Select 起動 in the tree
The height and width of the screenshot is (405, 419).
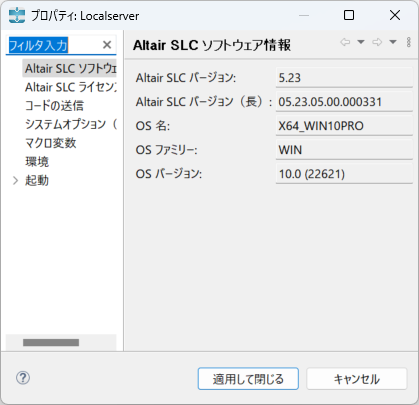pos(37,180)
